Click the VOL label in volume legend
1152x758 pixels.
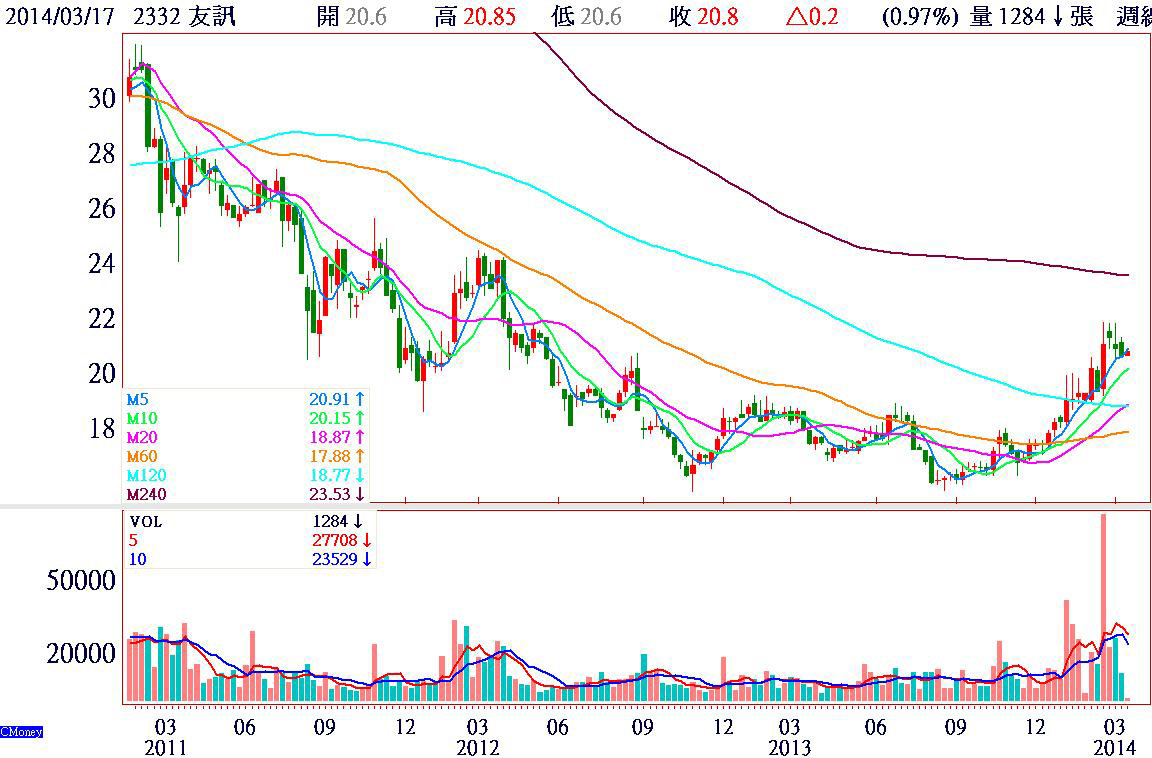(145, 521)
